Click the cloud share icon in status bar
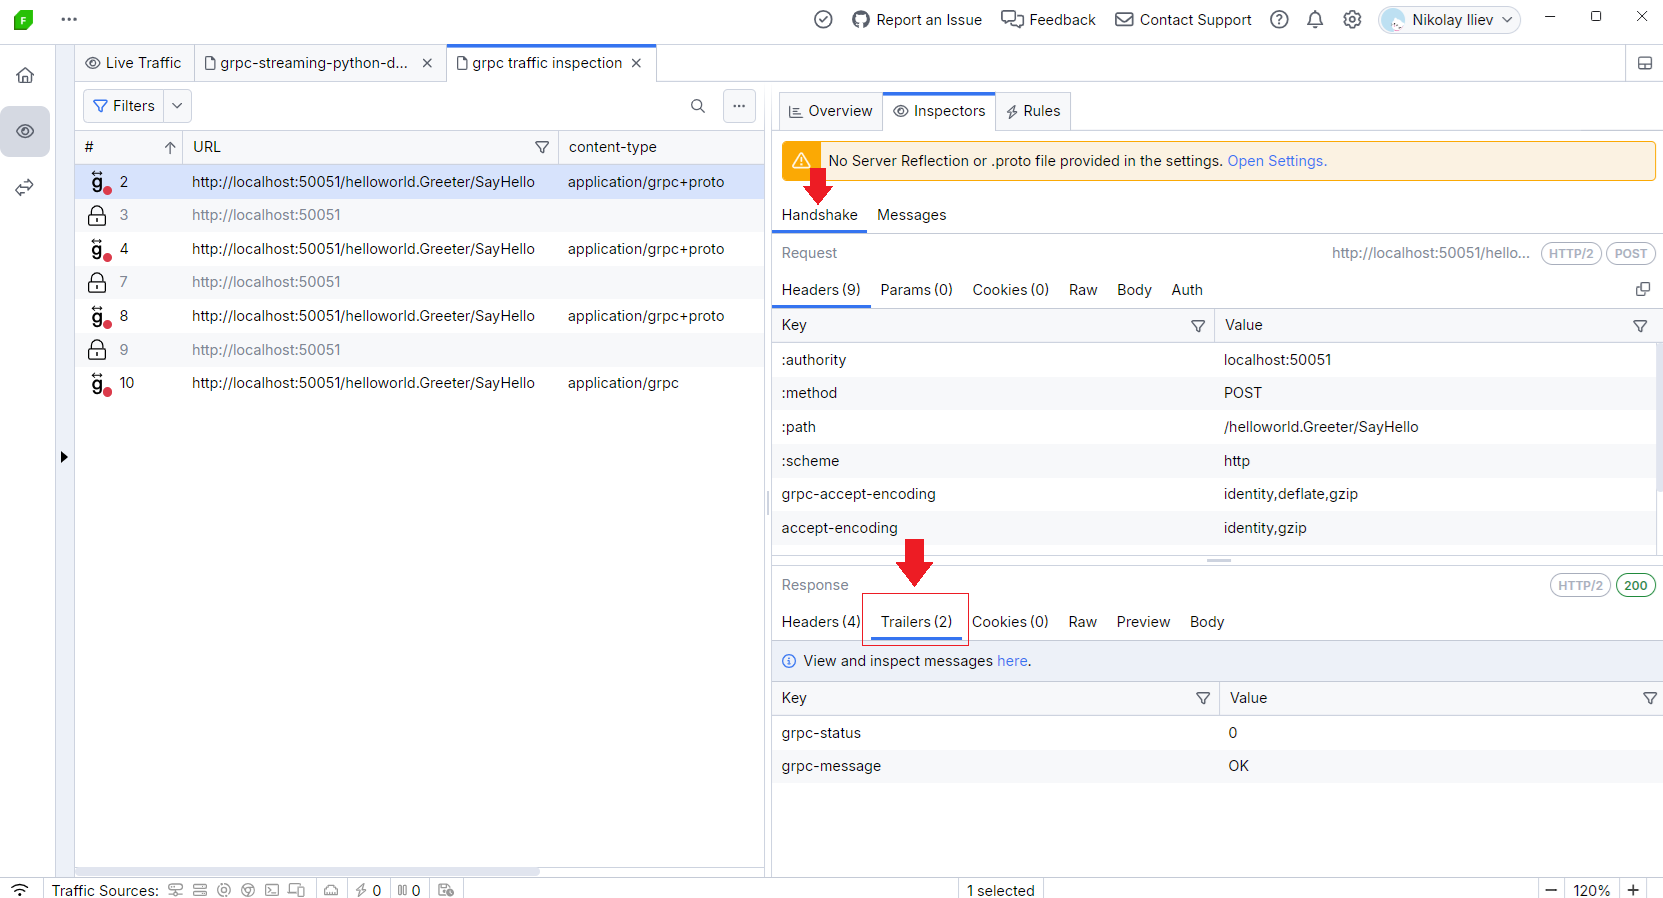The height and width of the screenshot is (898, 1663). (331, 889)
